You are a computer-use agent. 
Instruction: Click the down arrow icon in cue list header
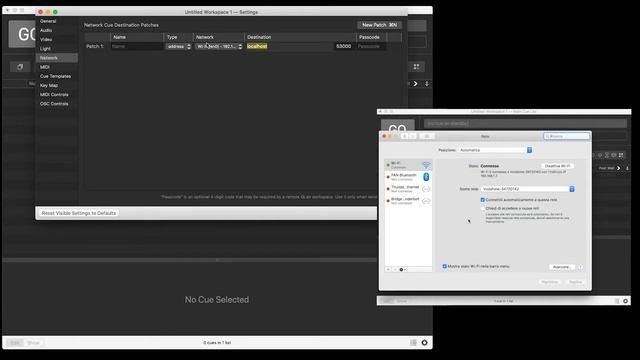pos(427,84)
